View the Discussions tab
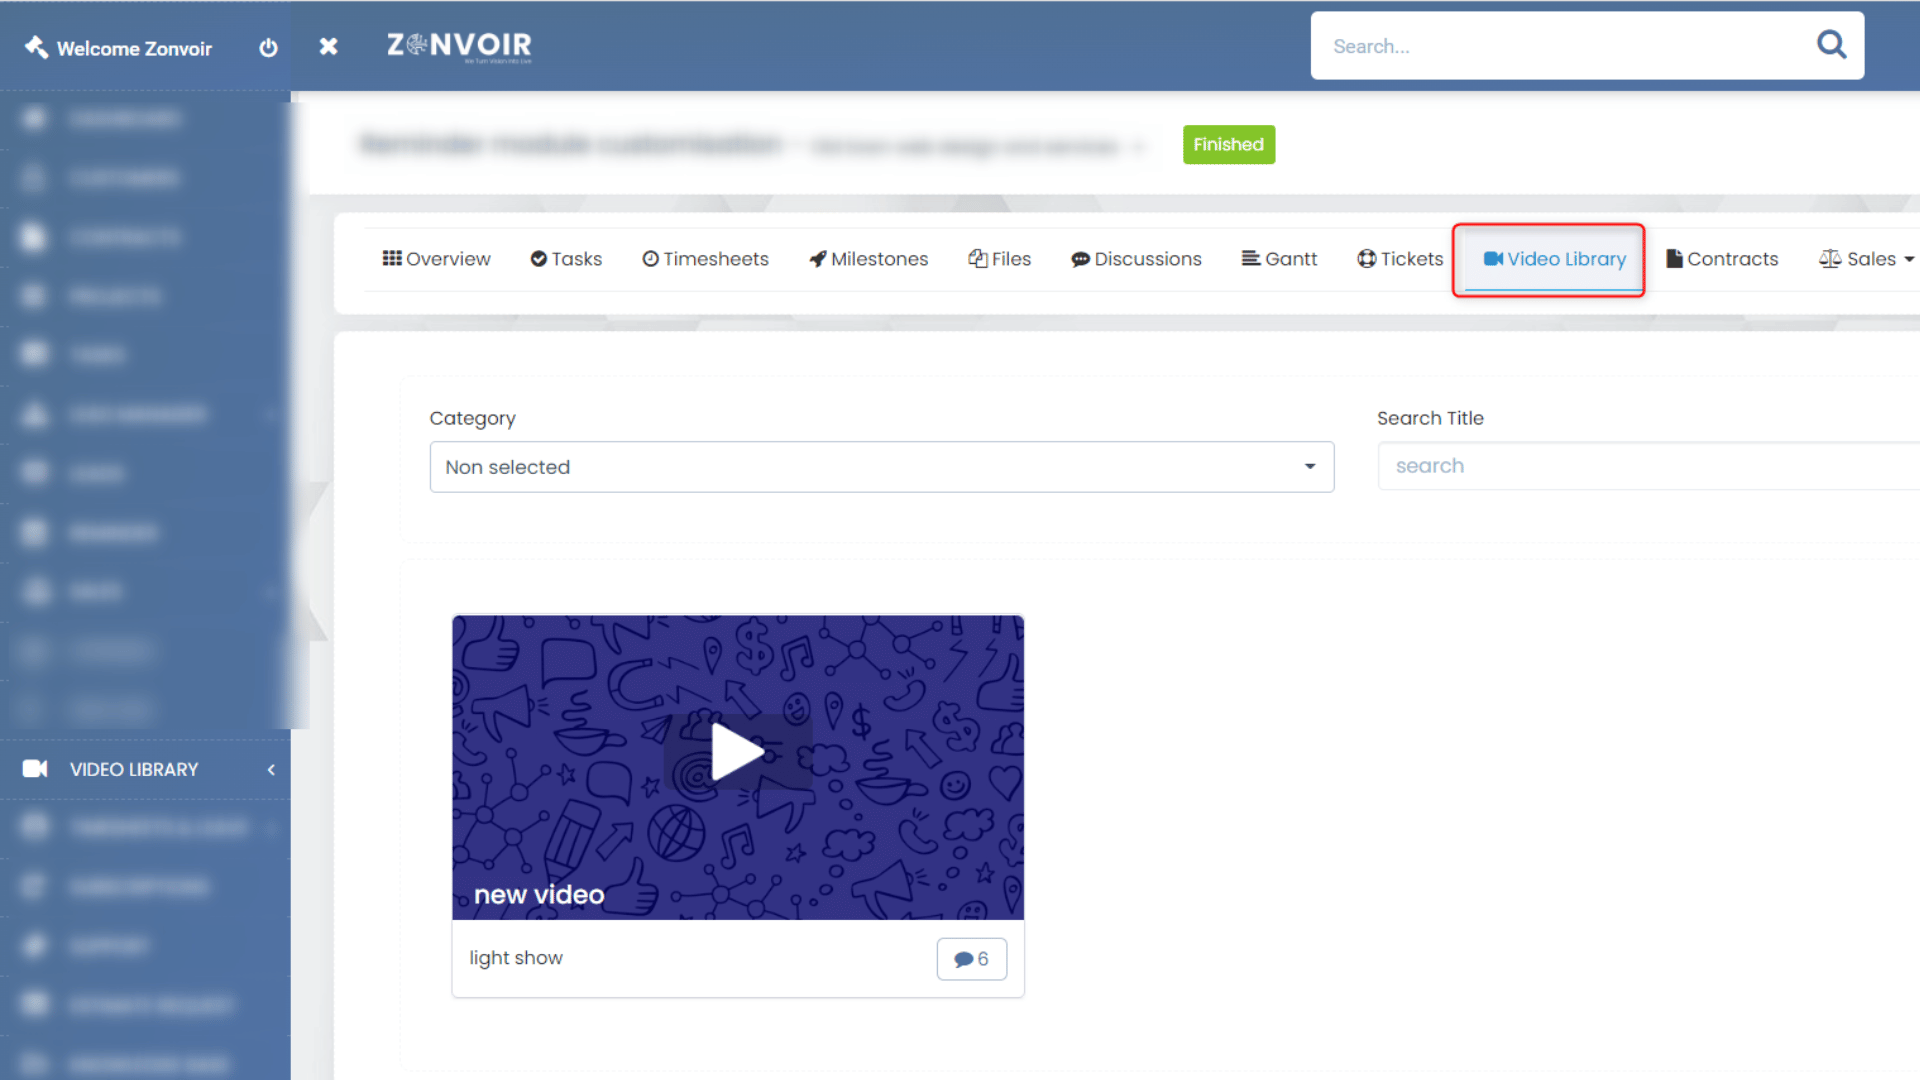Screen dimensions: 1920x1080 tap(1136, 259)
